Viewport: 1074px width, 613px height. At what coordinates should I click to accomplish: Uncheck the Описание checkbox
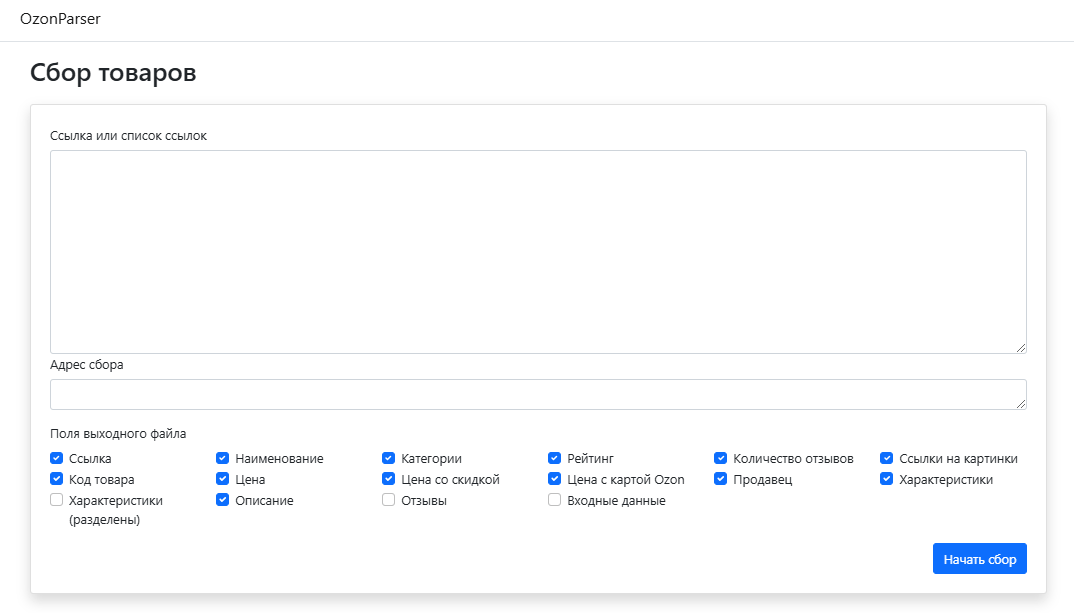point(223,500)
